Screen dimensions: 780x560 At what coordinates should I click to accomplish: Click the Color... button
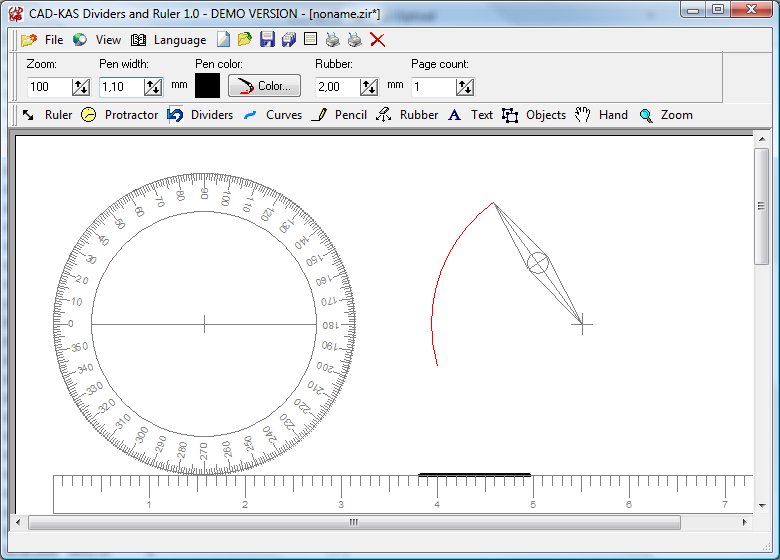pyautogui.click(x=265, y=86)
